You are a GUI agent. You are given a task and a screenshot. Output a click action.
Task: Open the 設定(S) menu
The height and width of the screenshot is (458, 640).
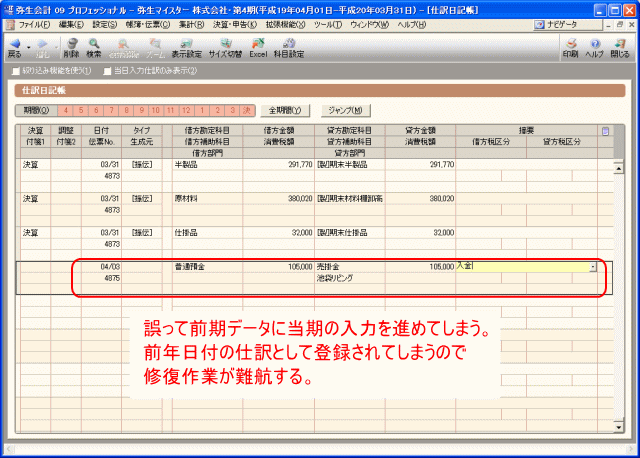(x=105, y=25)
